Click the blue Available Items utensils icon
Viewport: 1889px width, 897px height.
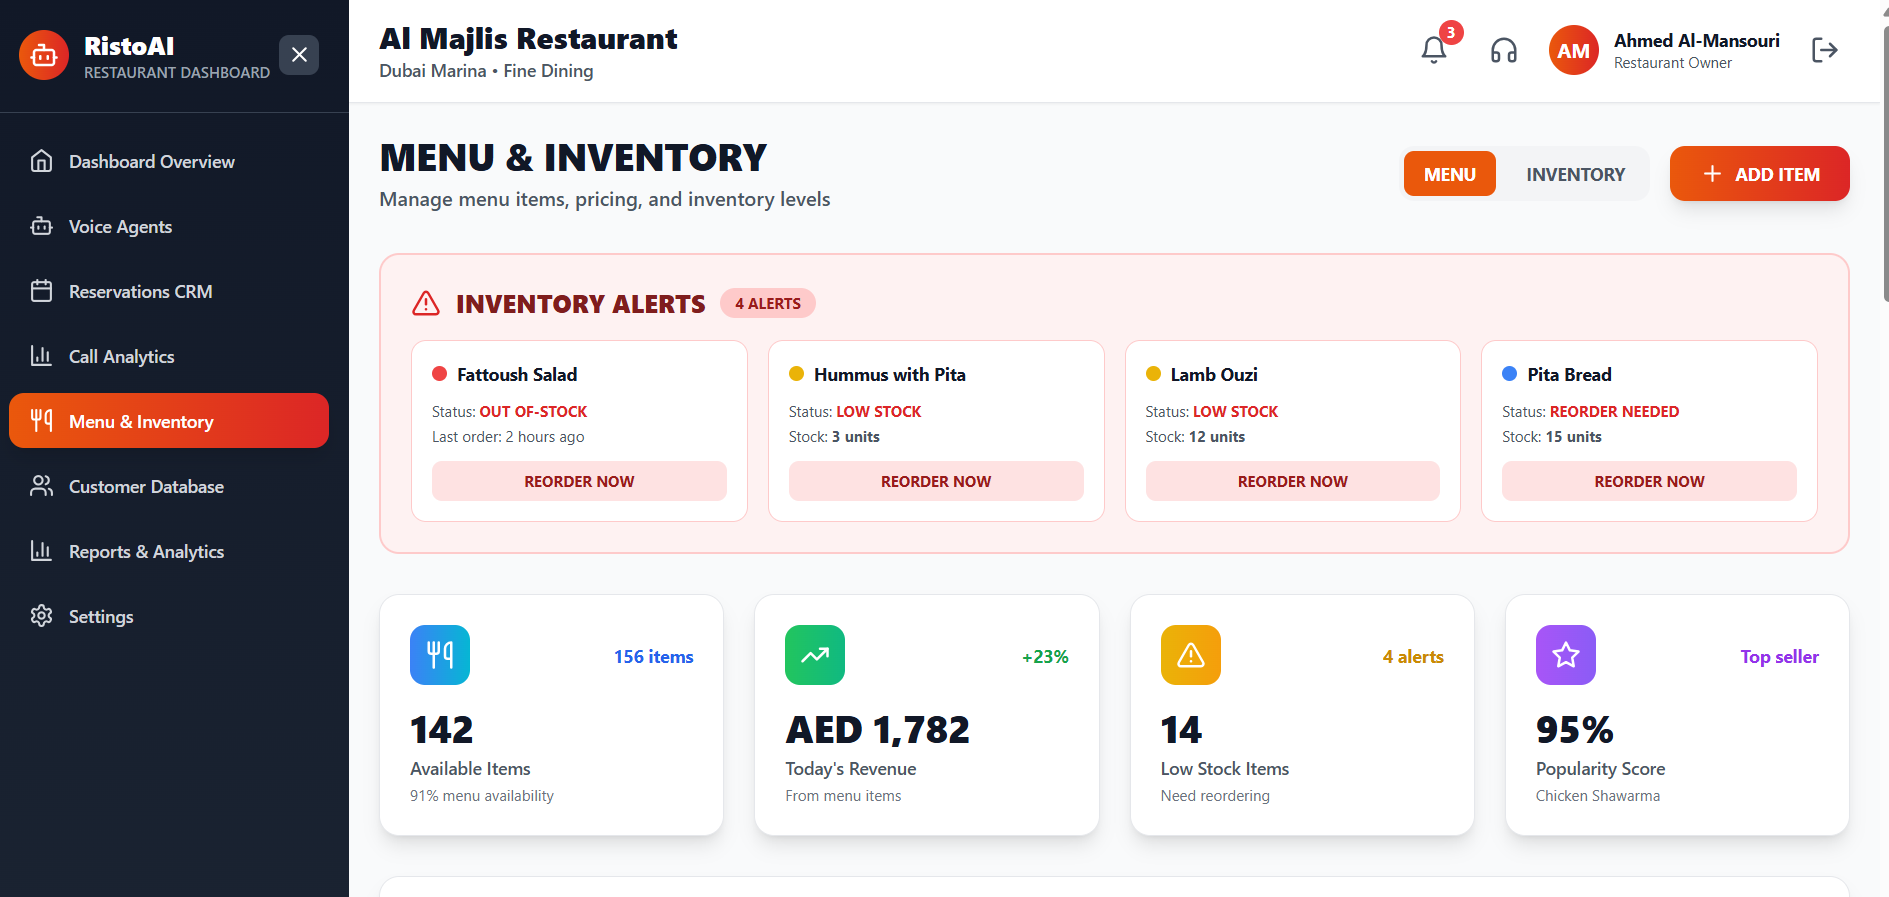[x=440, y=655]
